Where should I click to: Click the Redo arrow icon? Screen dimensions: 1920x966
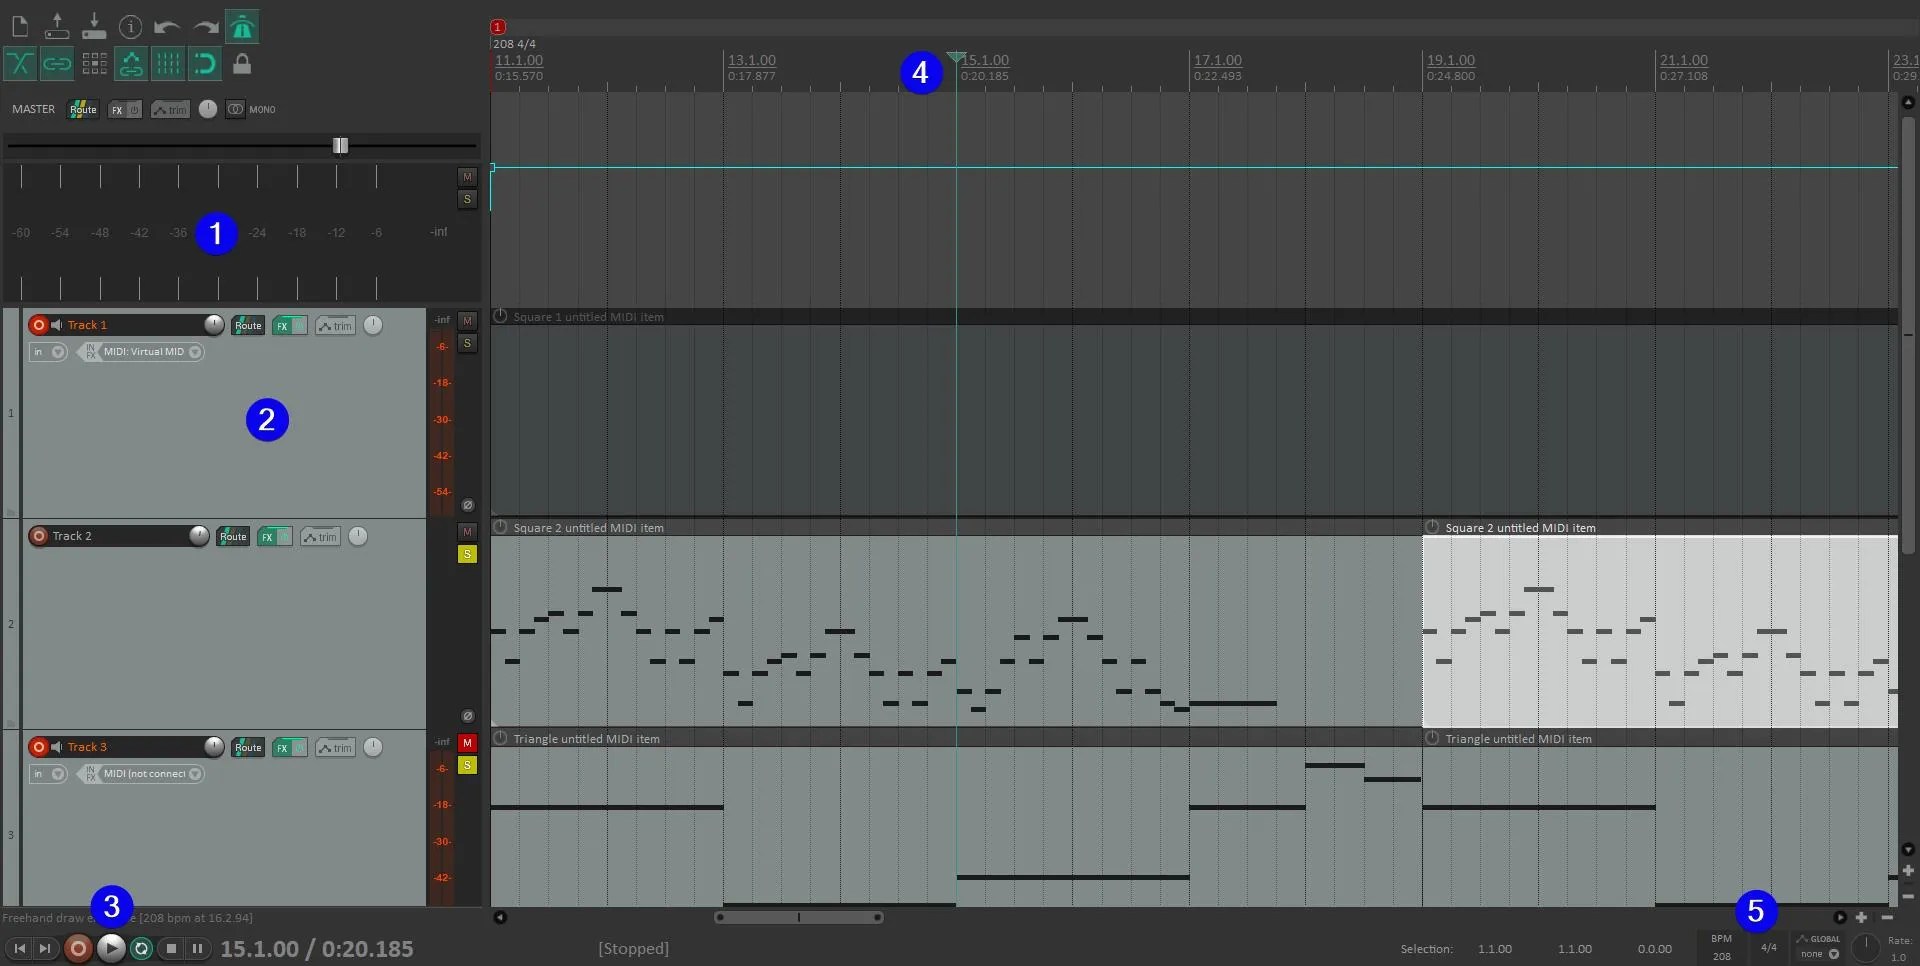coord(204,27)
